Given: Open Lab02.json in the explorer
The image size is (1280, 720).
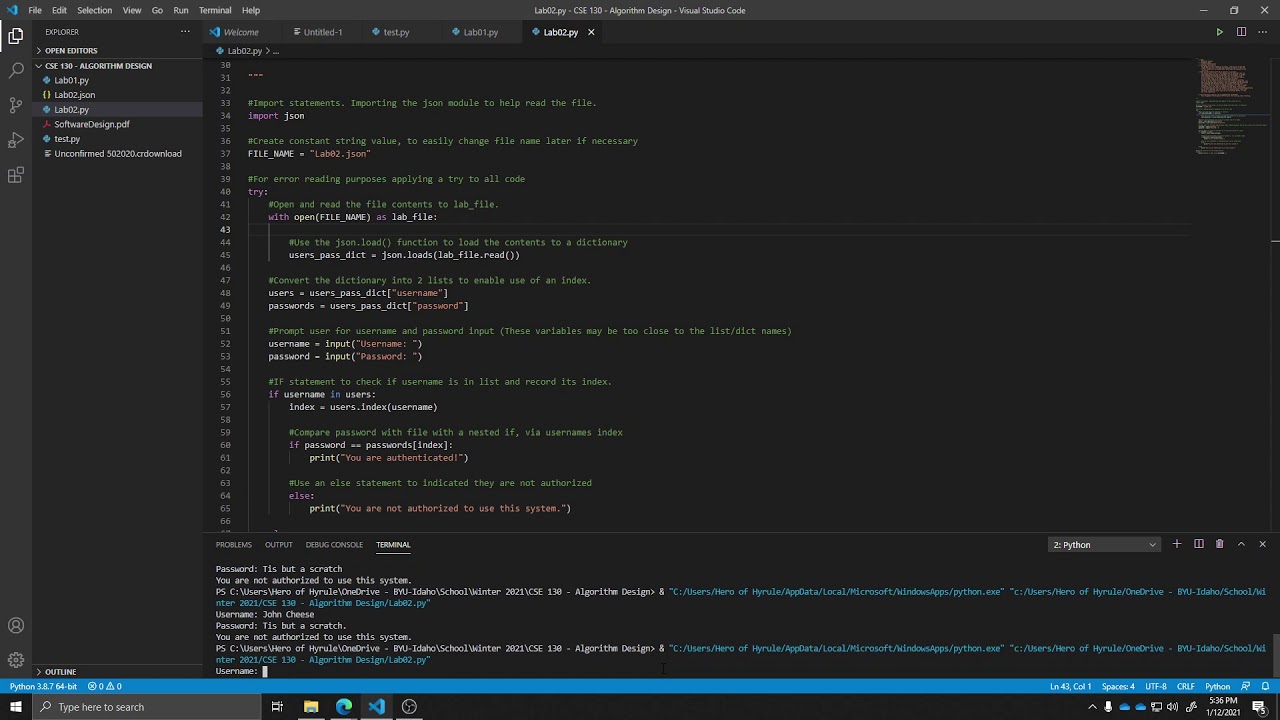Looking at the screenshot, I should point(75,95).
